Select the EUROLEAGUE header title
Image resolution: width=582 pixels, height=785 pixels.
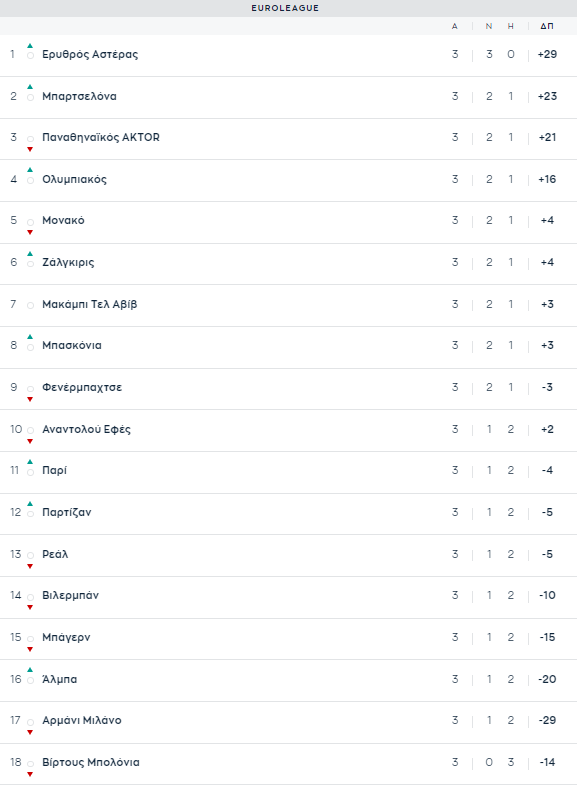[285, 8]
